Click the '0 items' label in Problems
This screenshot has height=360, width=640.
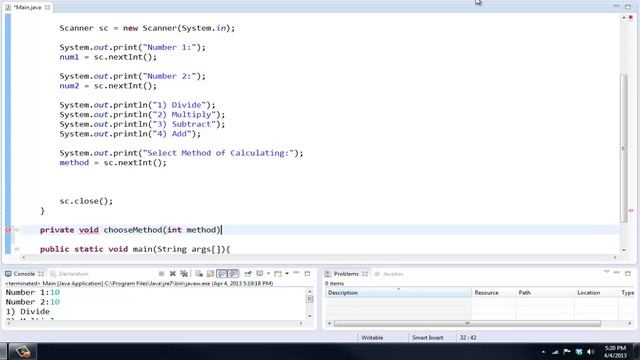(334, 283)
